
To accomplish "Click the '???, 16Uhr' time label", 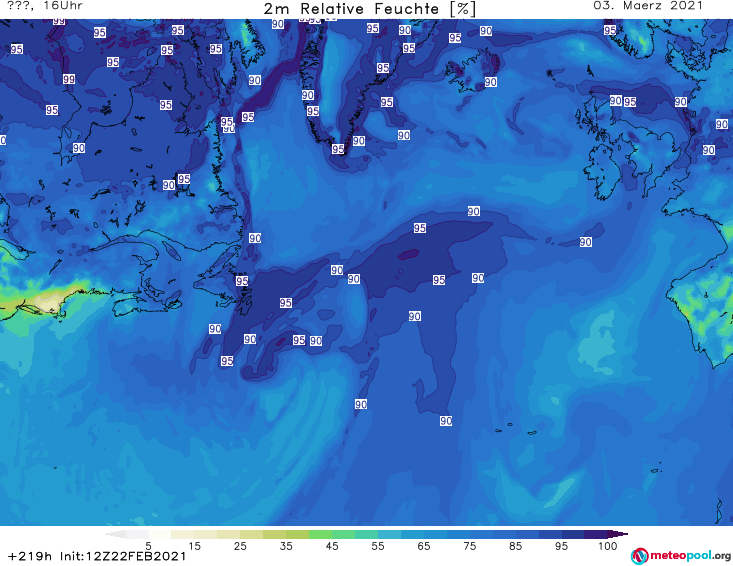I will tap(45, 6).
